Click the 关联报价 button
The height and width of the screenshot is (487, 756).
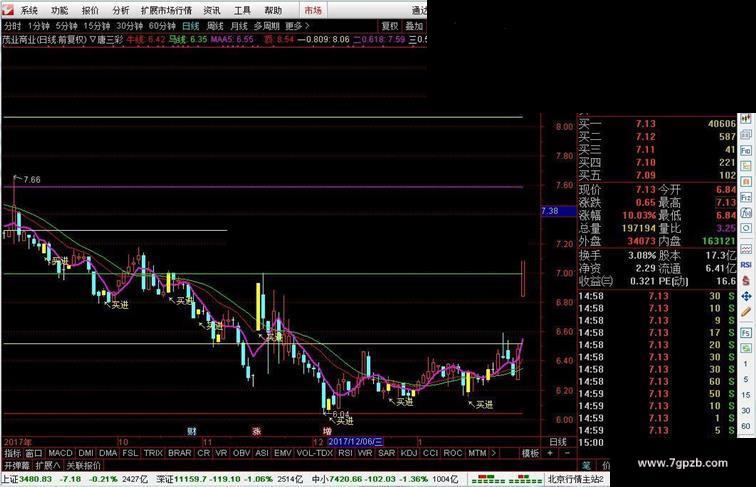pos(83,466)
